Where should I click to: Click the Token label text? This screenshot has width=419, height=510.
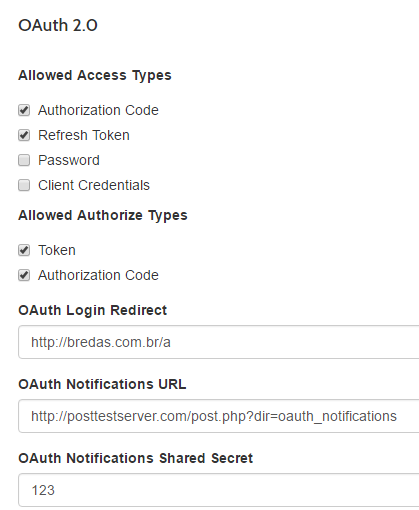click(57, 250)
